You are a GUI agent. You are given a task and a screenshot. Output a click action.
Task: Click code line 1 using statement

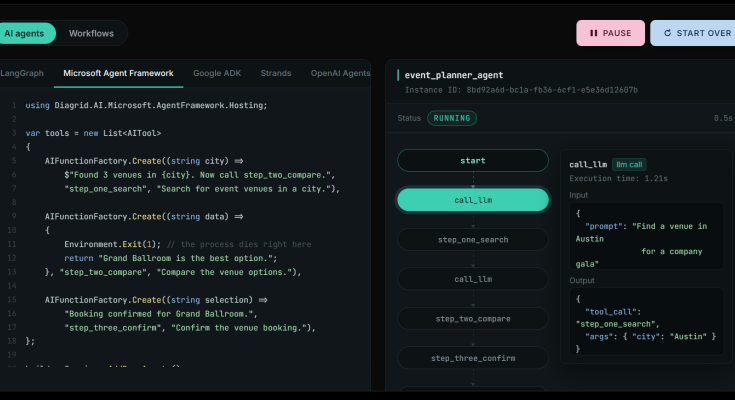[x=146, y=106]
